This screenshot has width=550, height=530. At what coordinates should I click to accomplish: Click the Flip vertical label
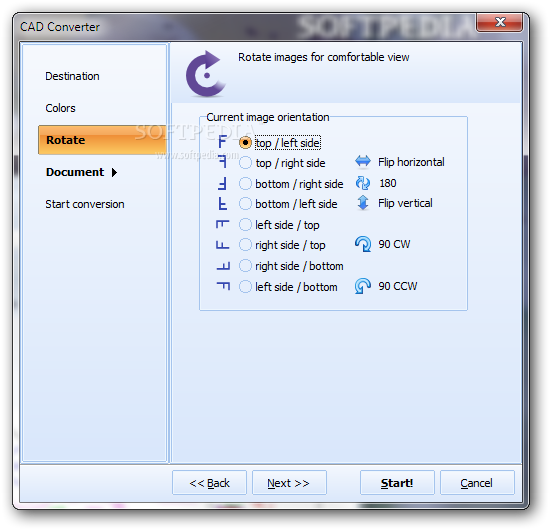pos(405,203)
